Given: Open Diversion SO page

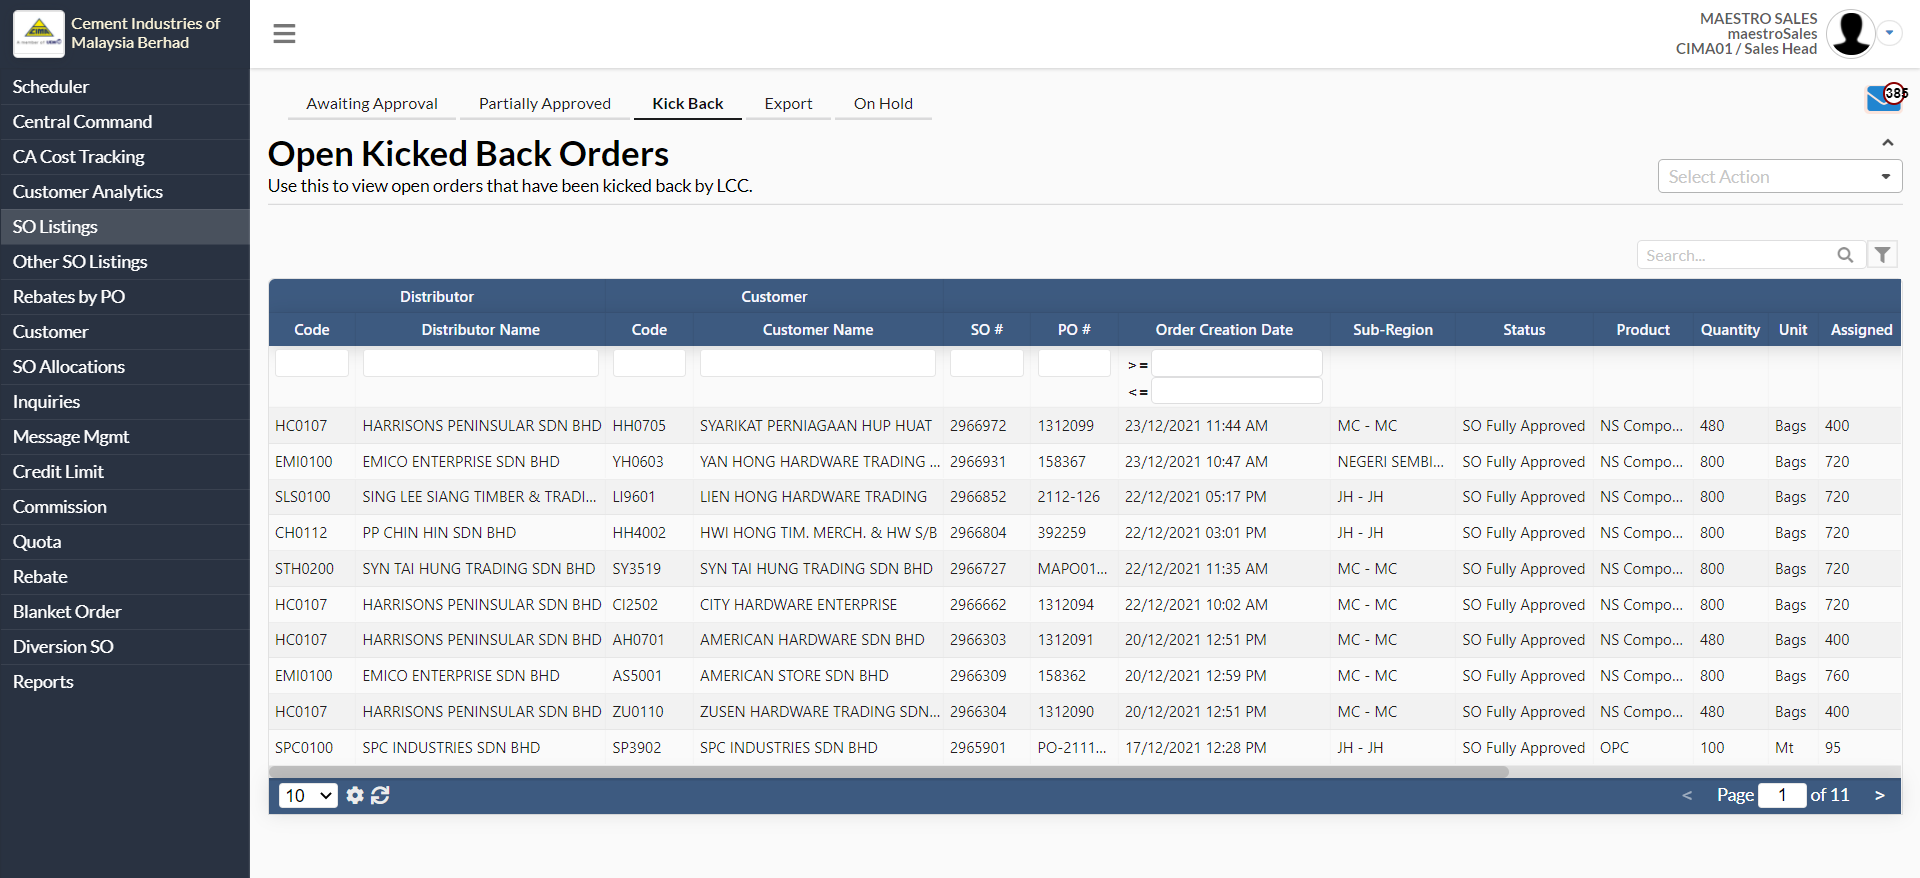Looking at the screenshot, I should coord(125,647).
